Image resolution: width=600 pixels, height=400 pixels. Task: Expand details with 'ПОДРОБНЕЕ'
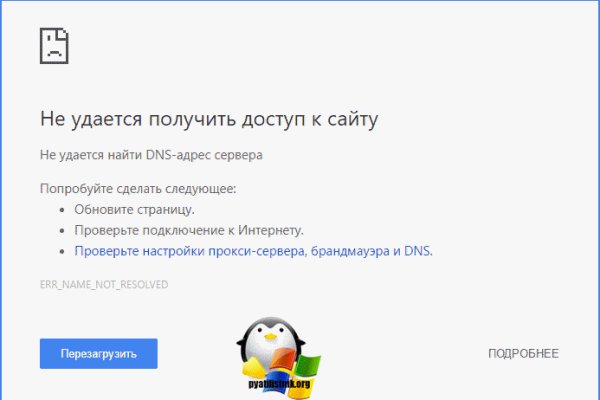coord(522,354)
